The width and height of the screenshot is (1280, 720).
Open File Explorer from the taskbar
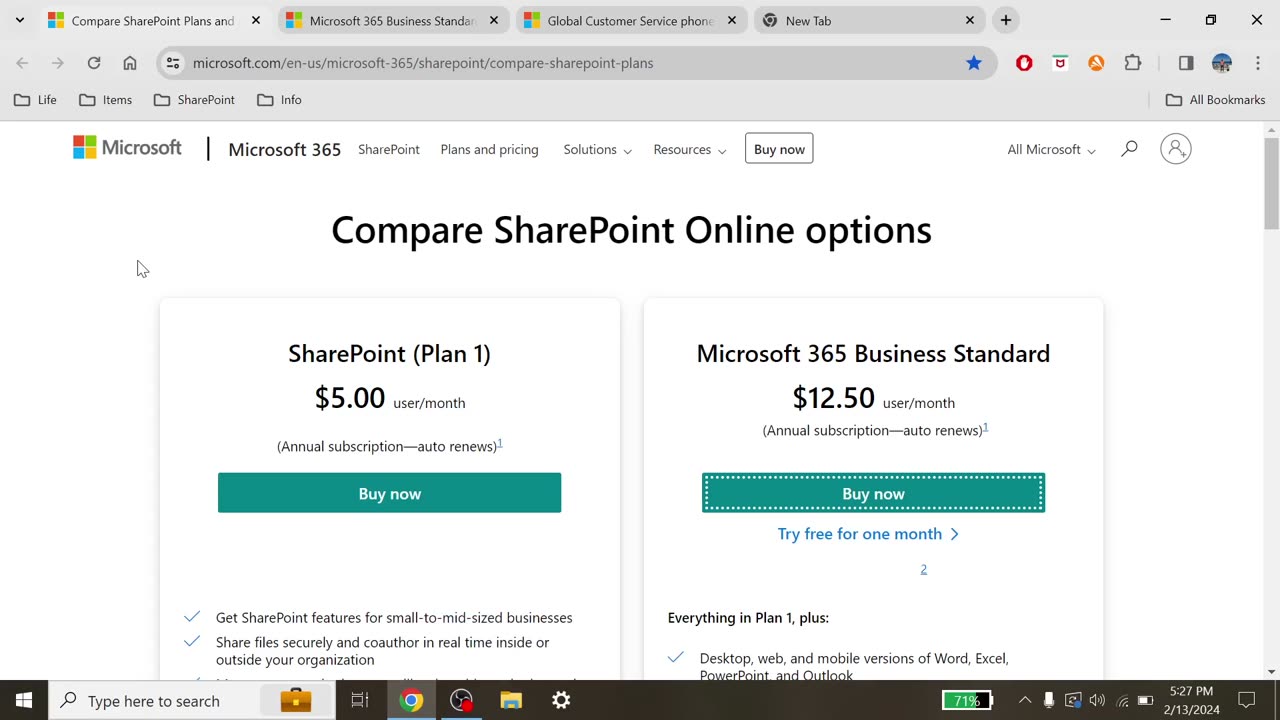511,700
